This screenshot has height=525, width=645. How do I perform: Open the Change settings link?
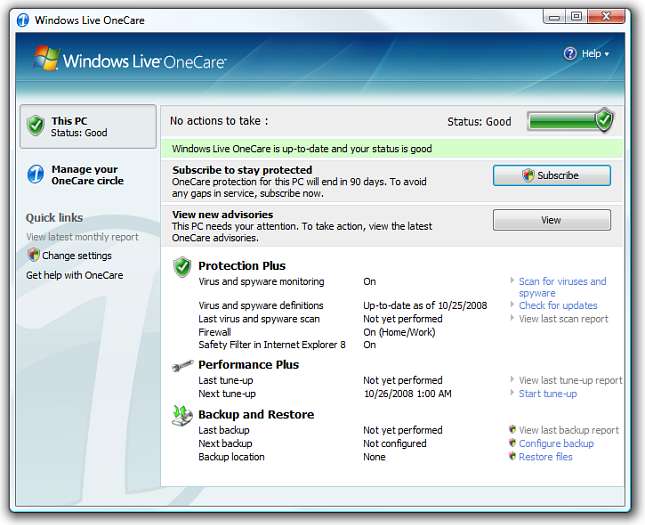click(x=77, y=256)
